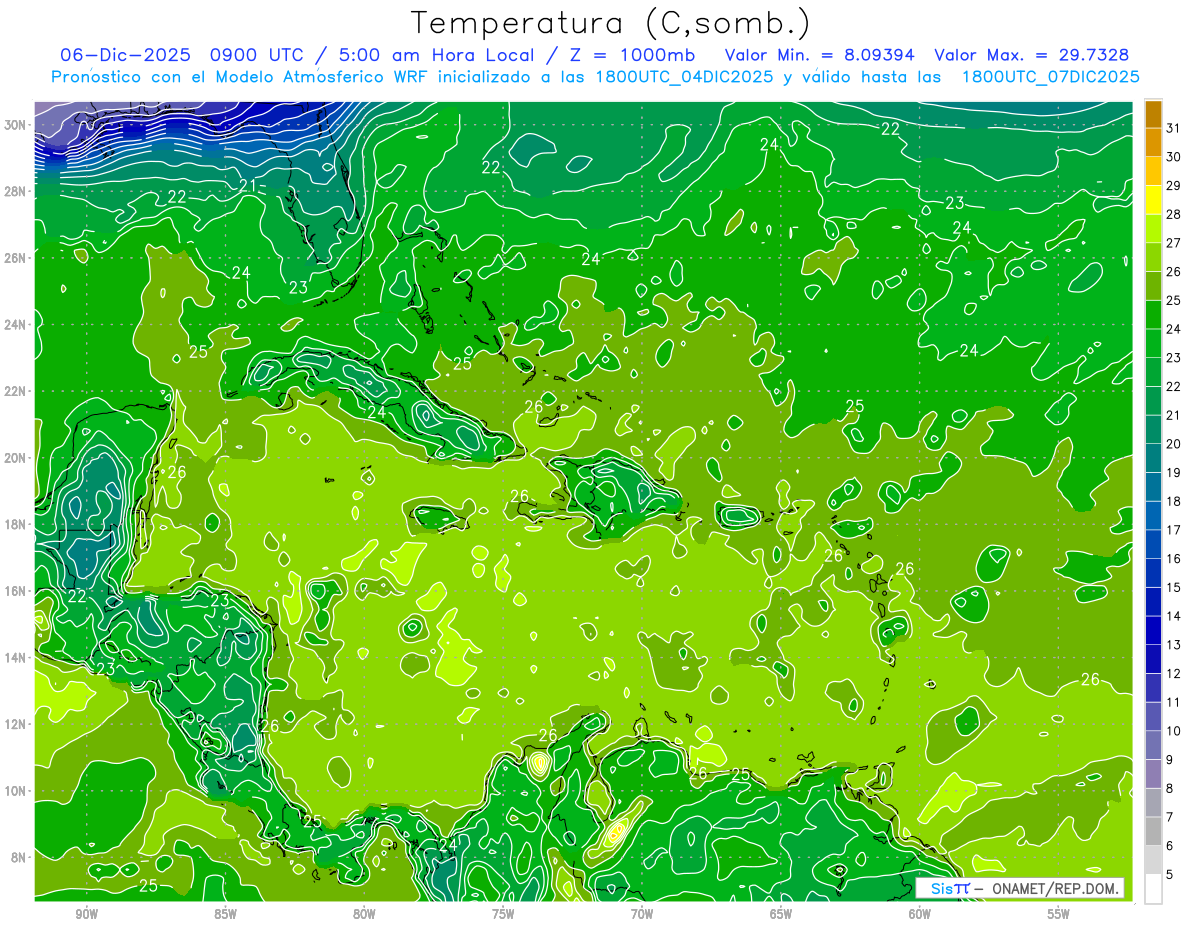Click dark blue color scale segment between 13 and 14
The height and width of the screenshot is (927, 1200).
[1153, 630]
